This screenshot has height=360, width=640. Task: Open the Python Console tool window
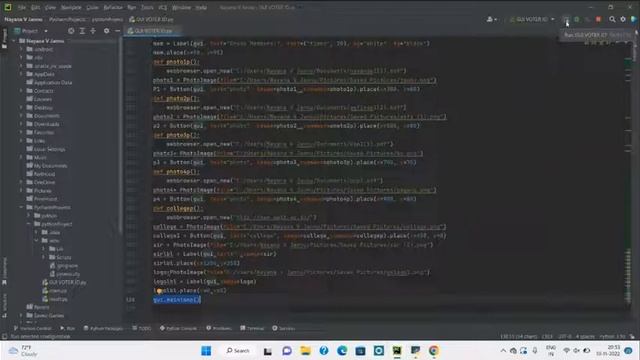click(178, 328)
